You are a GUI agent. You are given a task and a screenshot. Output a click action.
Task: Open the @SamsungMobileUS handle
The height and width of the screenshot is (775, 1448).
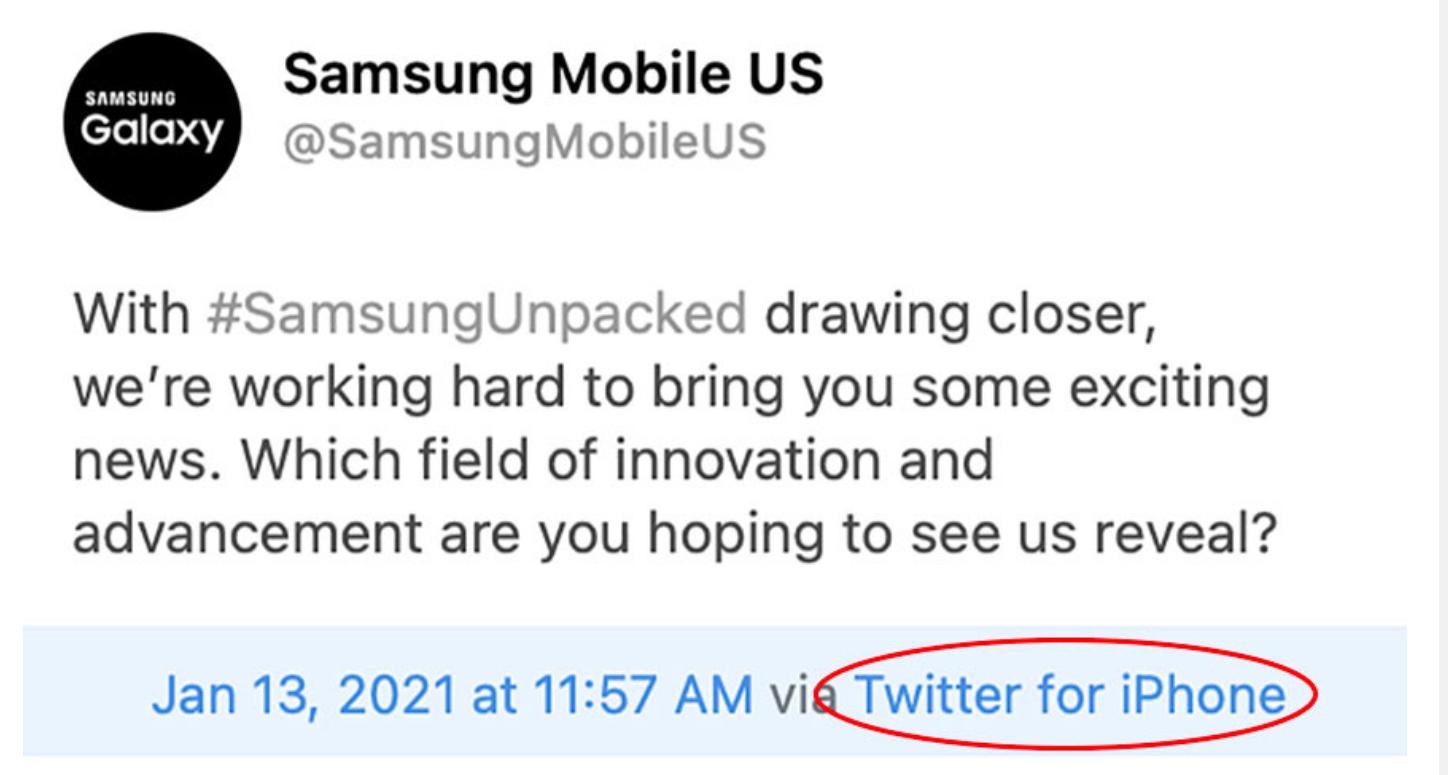point(526,142)
